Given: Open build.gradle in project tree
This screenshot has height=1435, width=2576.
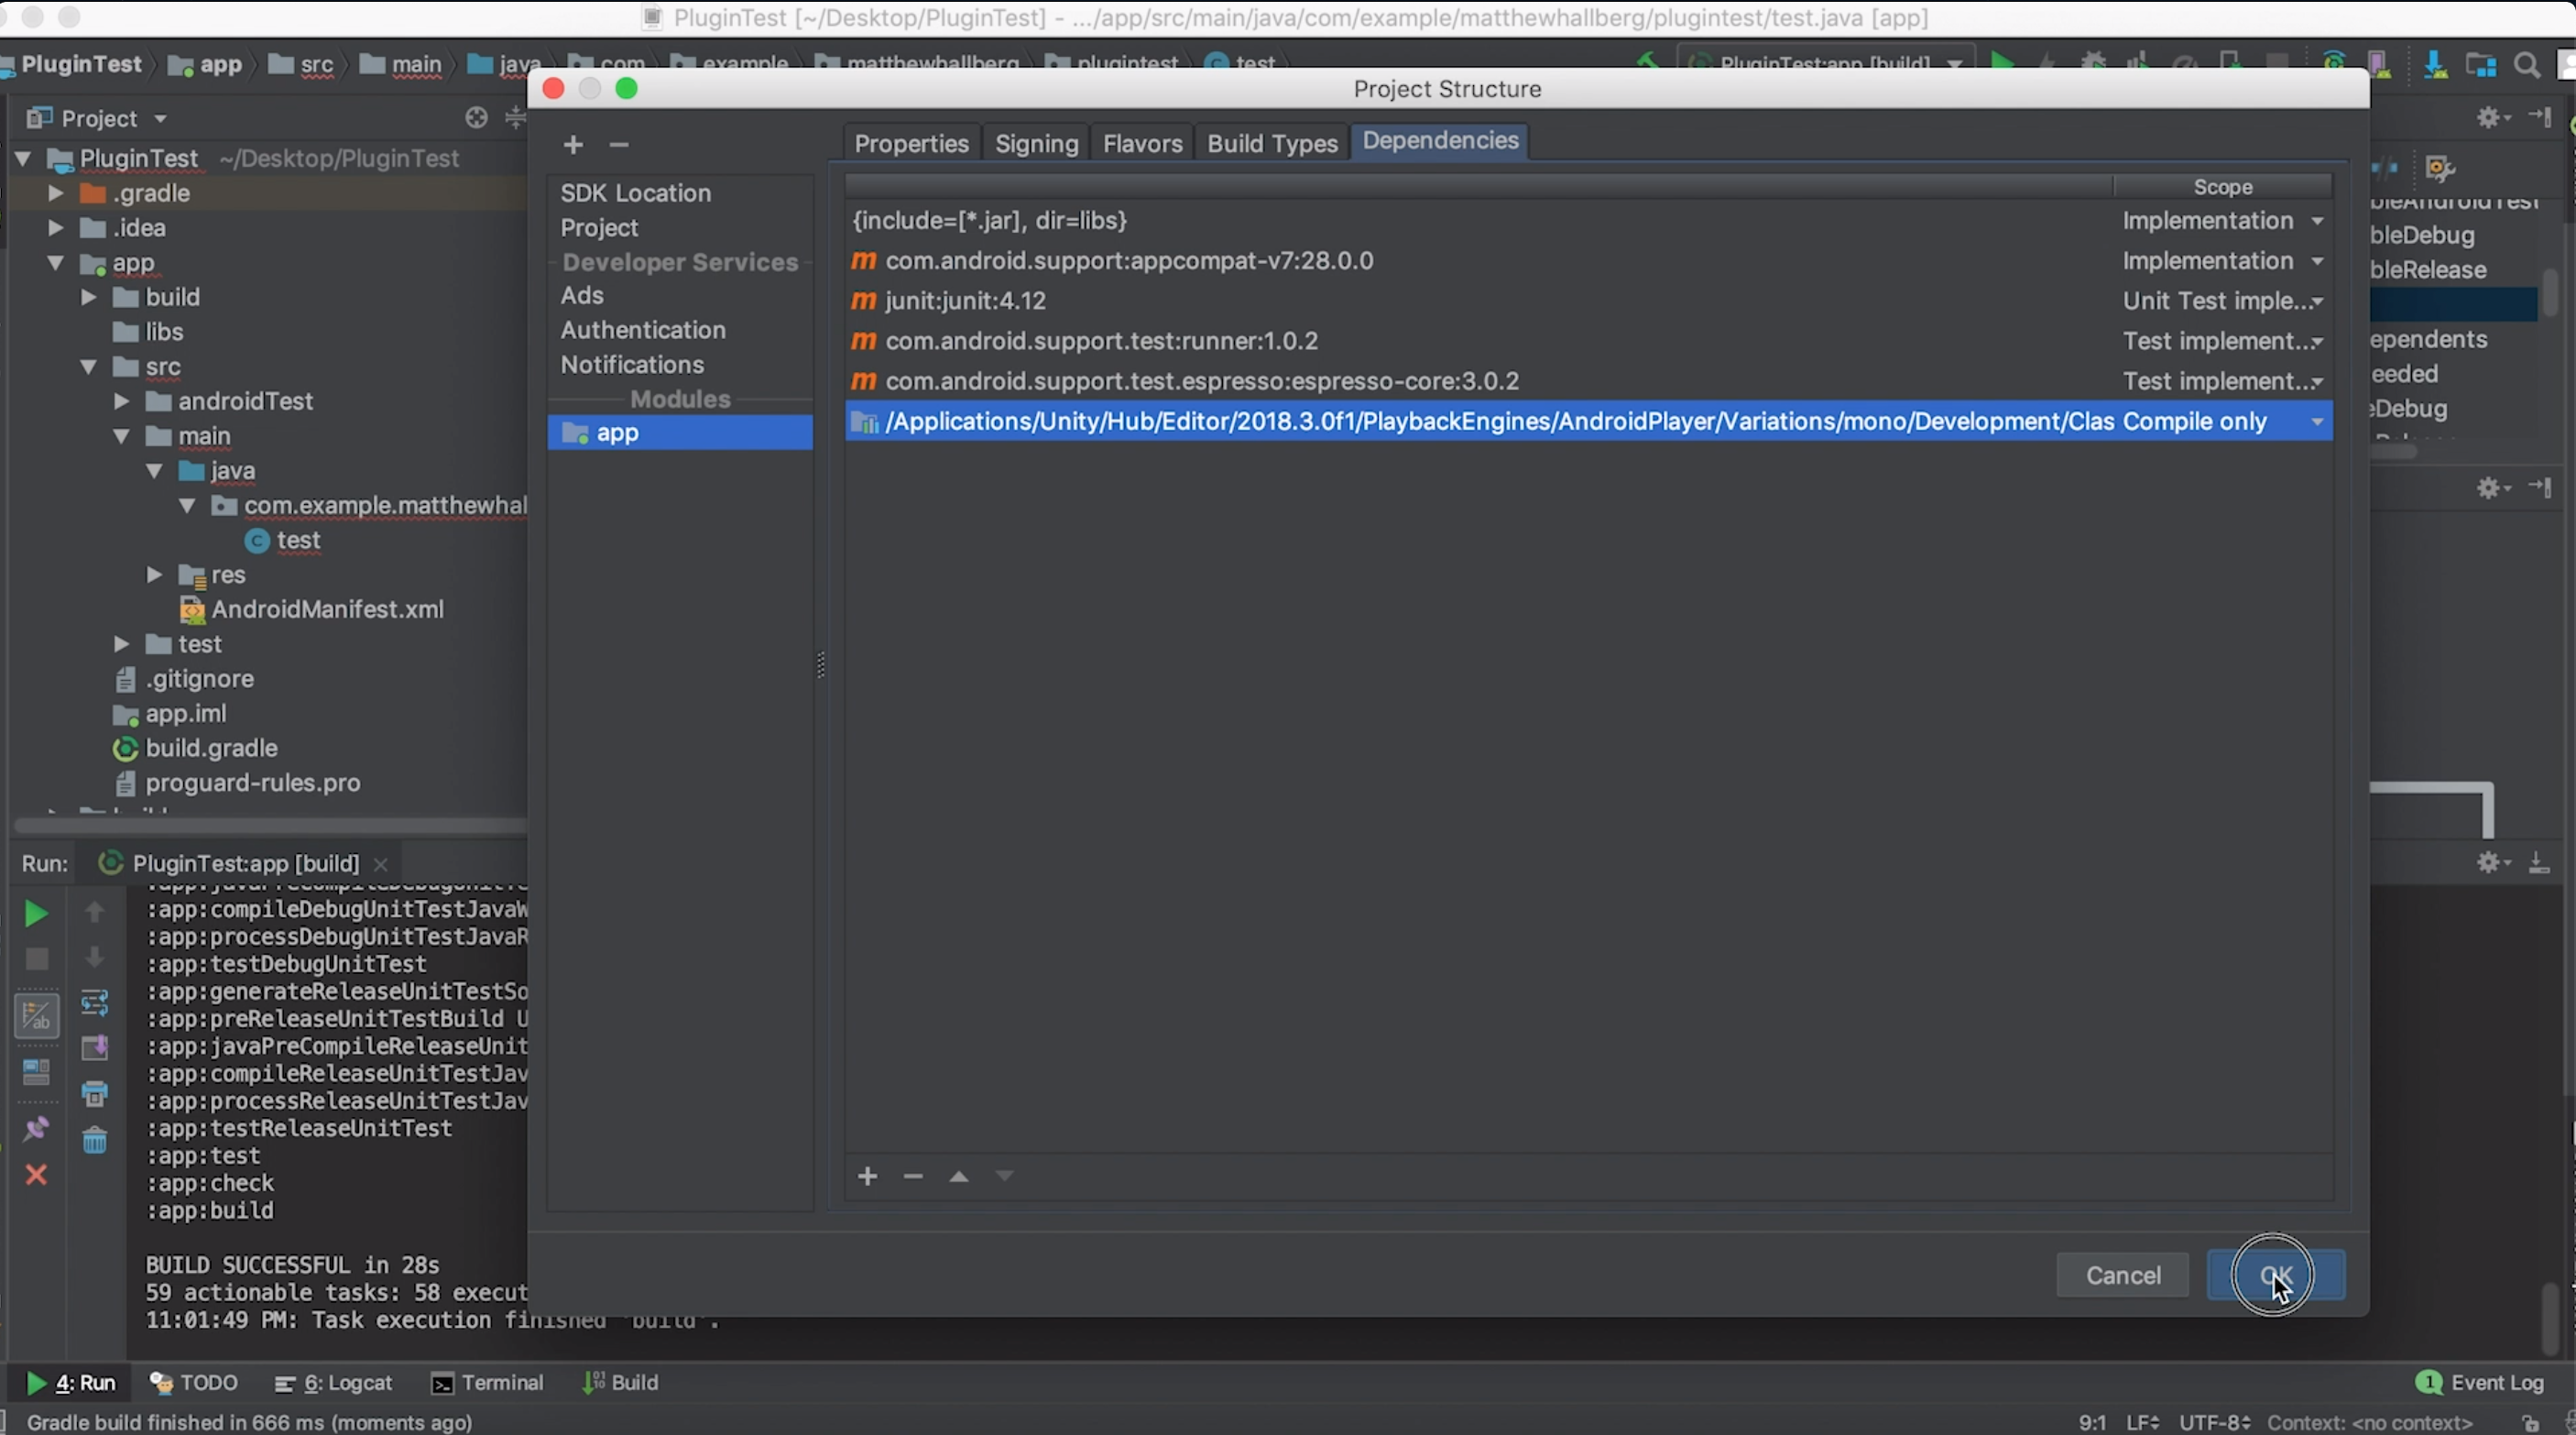Looking at the screenshot, I should click(196, 749).
